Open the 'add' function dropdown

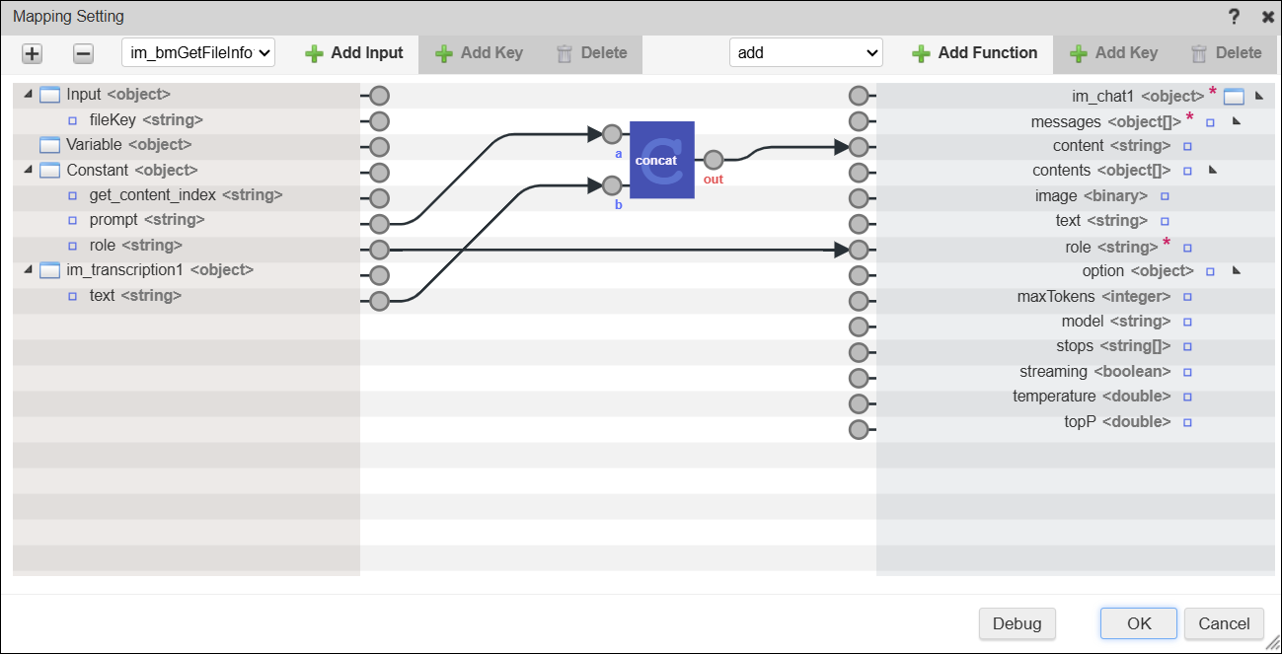(x=805, y=53)
